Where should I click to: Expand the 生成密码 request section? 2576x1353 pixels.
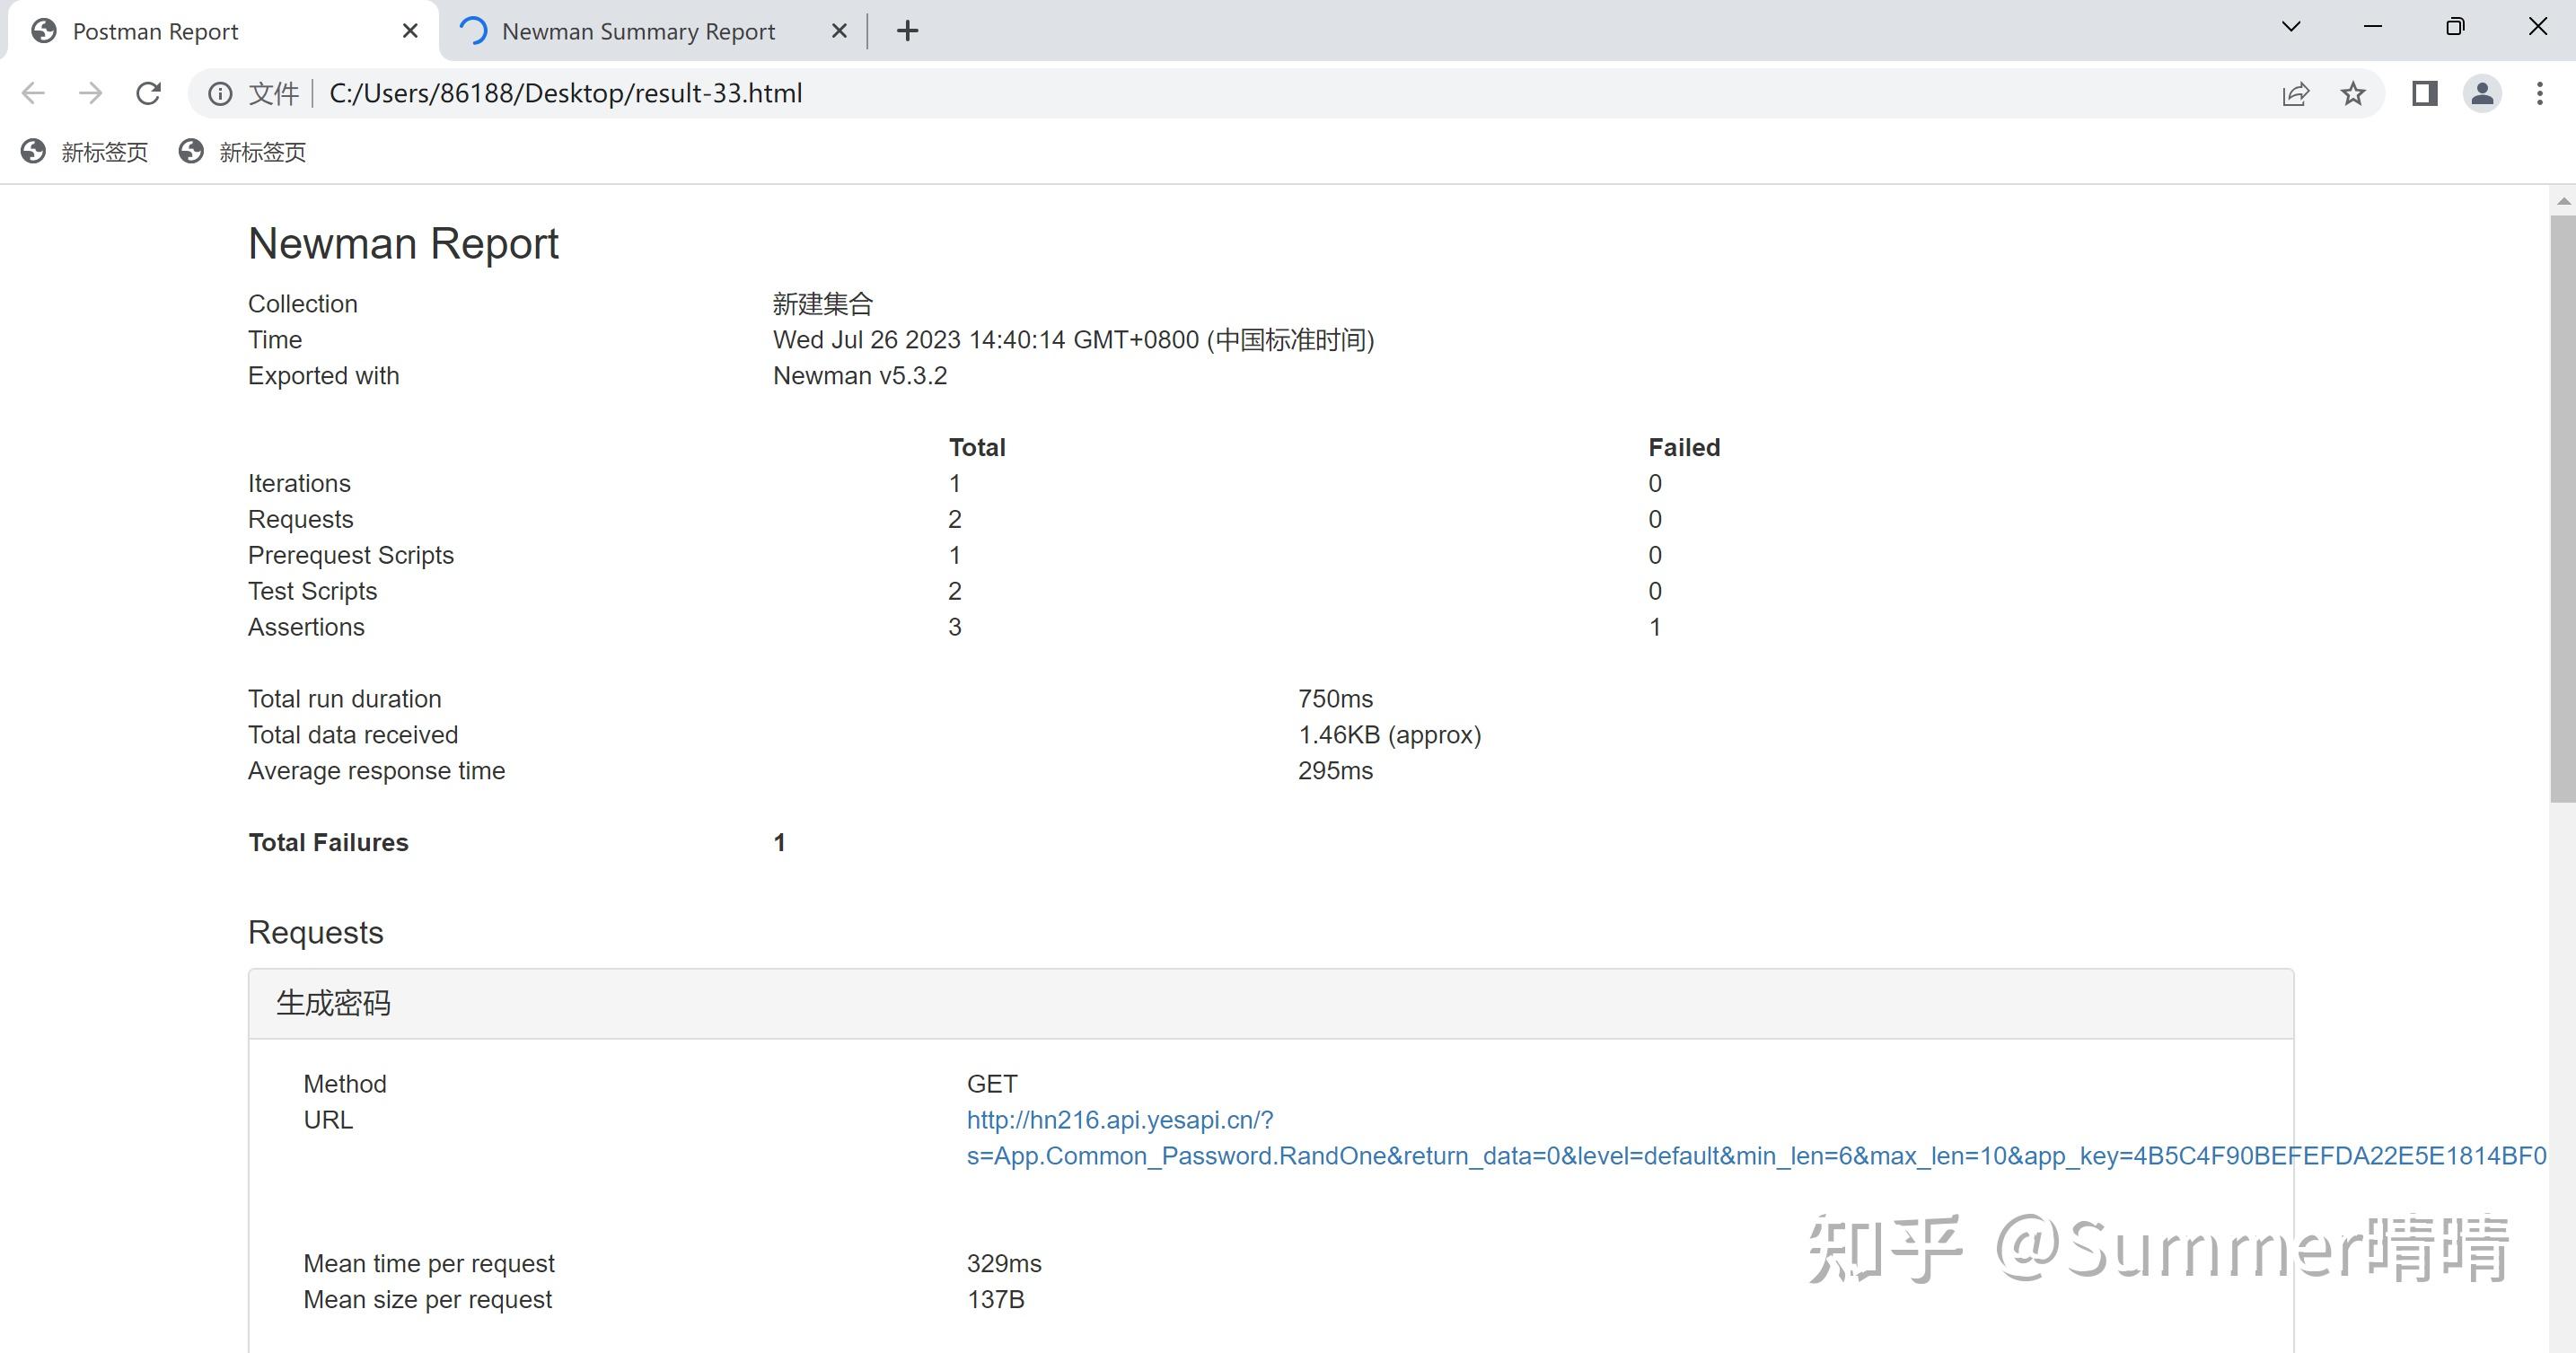pos(334,1002)
